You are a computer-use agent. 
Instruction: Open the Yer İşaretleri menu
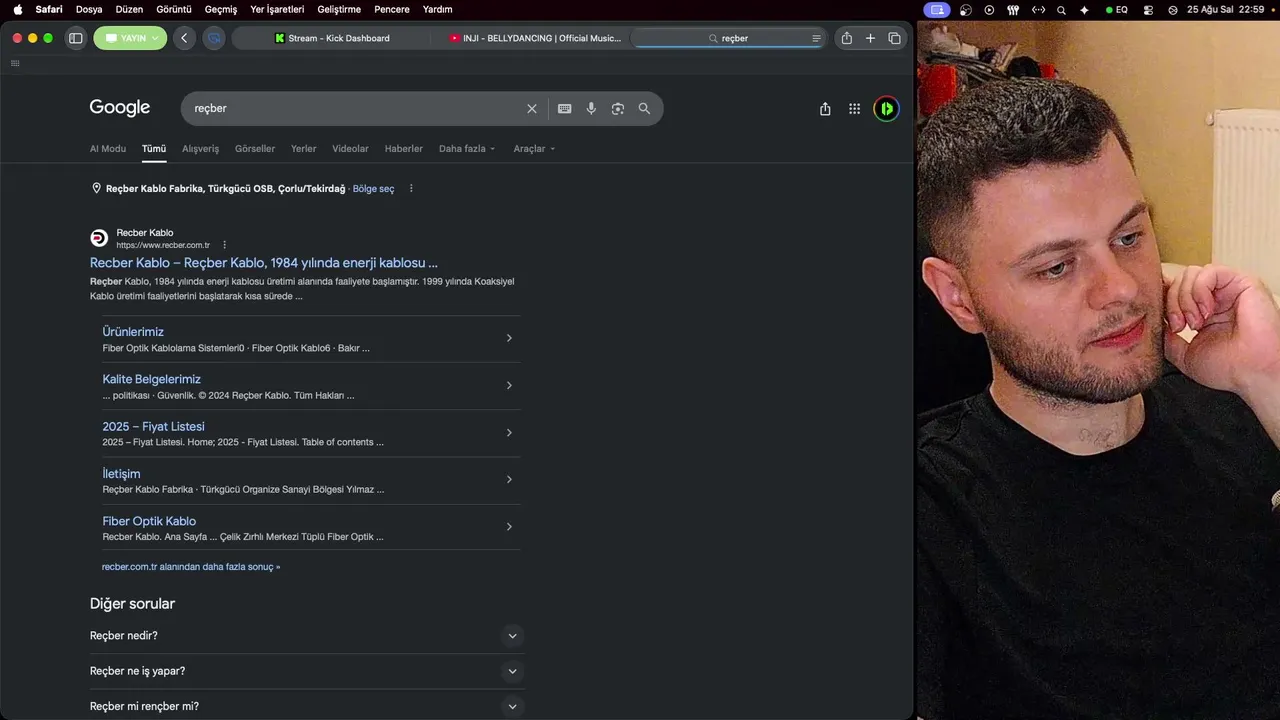(277, 9)
